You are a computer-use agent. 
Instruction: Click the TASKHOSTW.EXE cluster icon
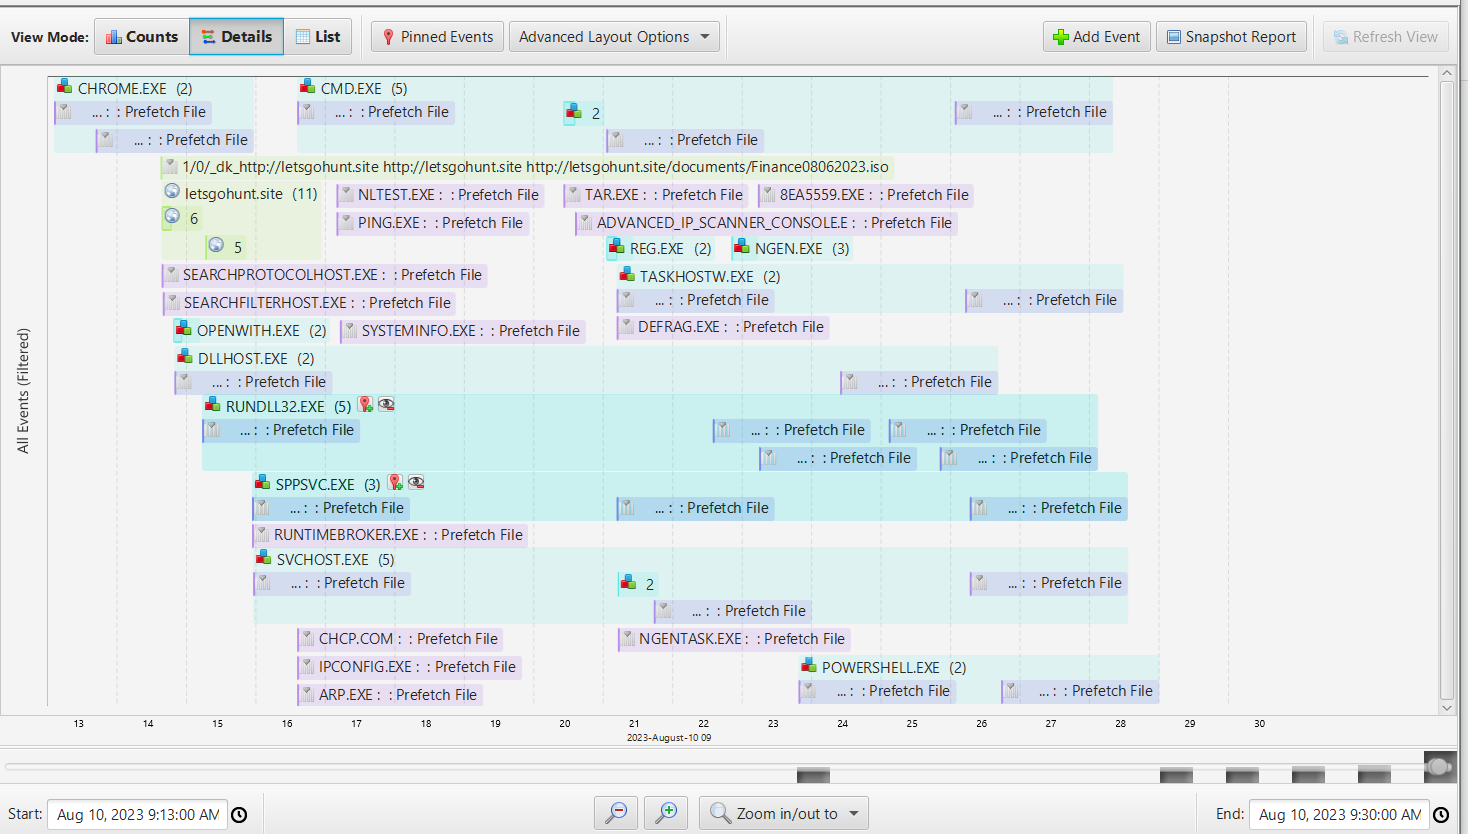tap(627, 275)
